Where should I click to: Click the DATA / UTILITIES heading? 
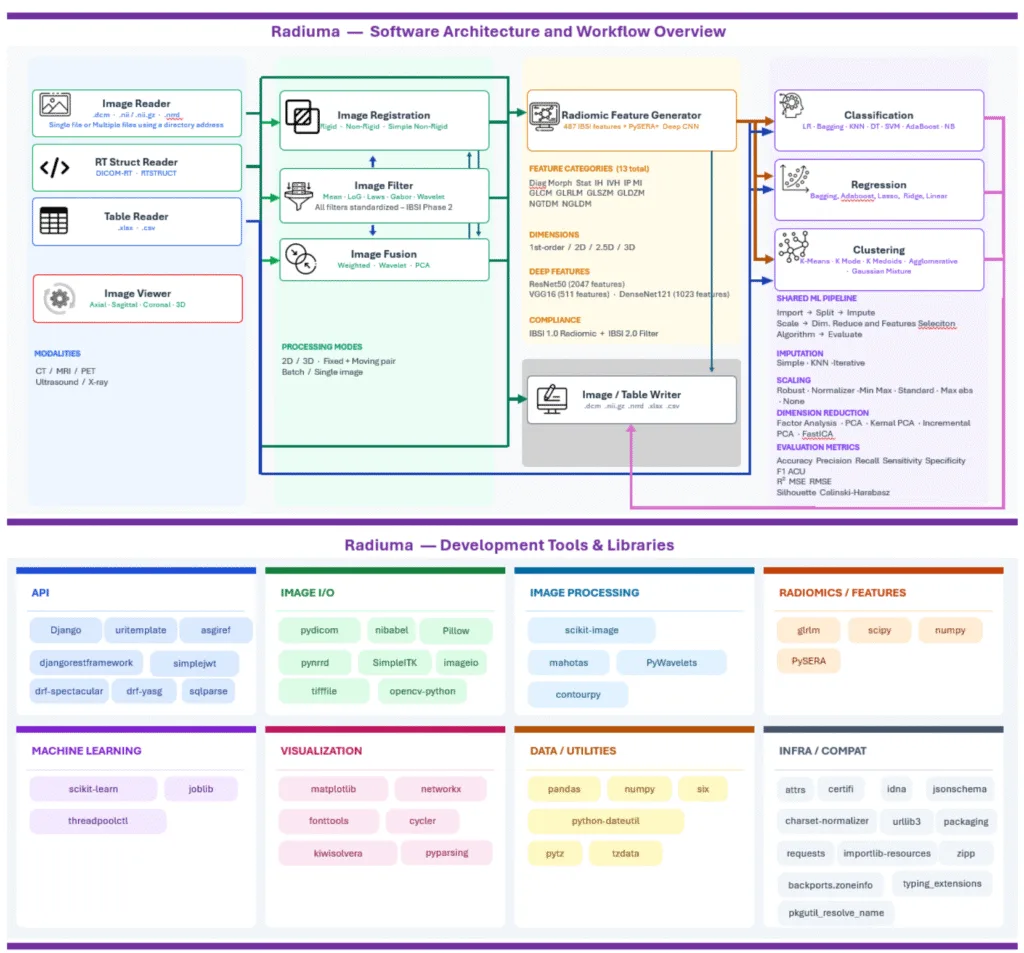pyautogui.click(x=573, y=751)
